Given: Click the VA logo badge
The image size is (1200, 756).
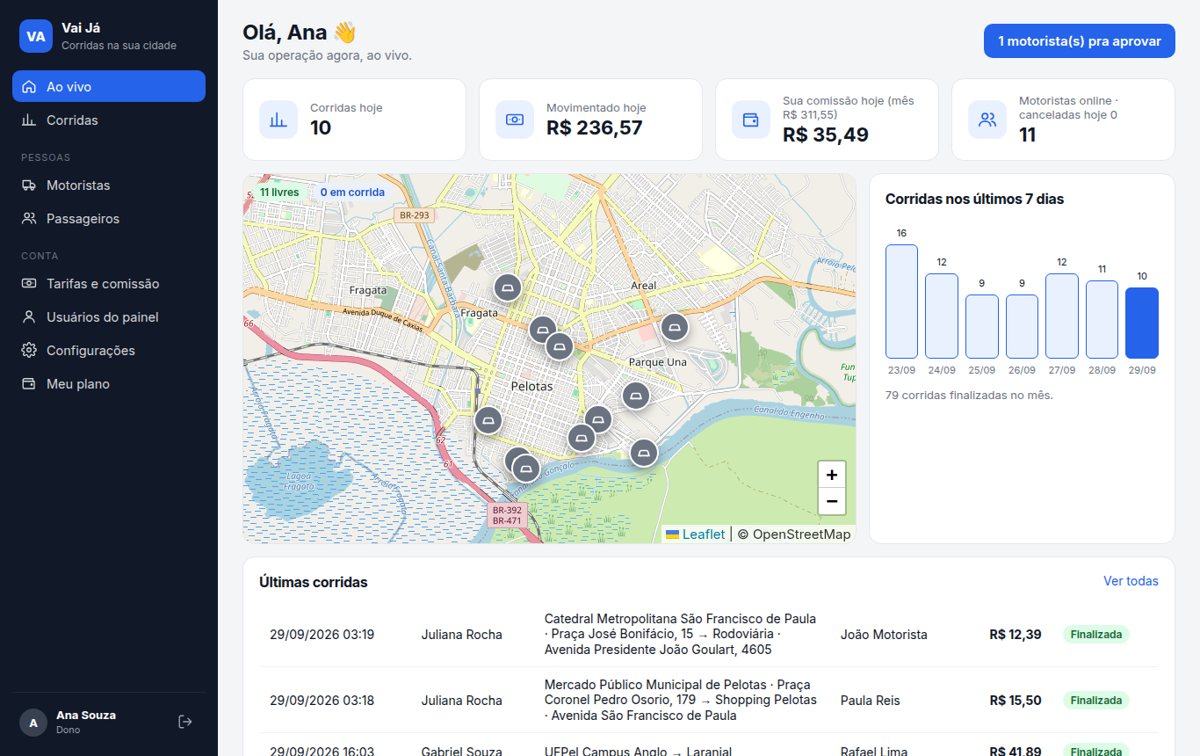Looking at the screenshot, I should pyautogui.click(x=36, y=36).
